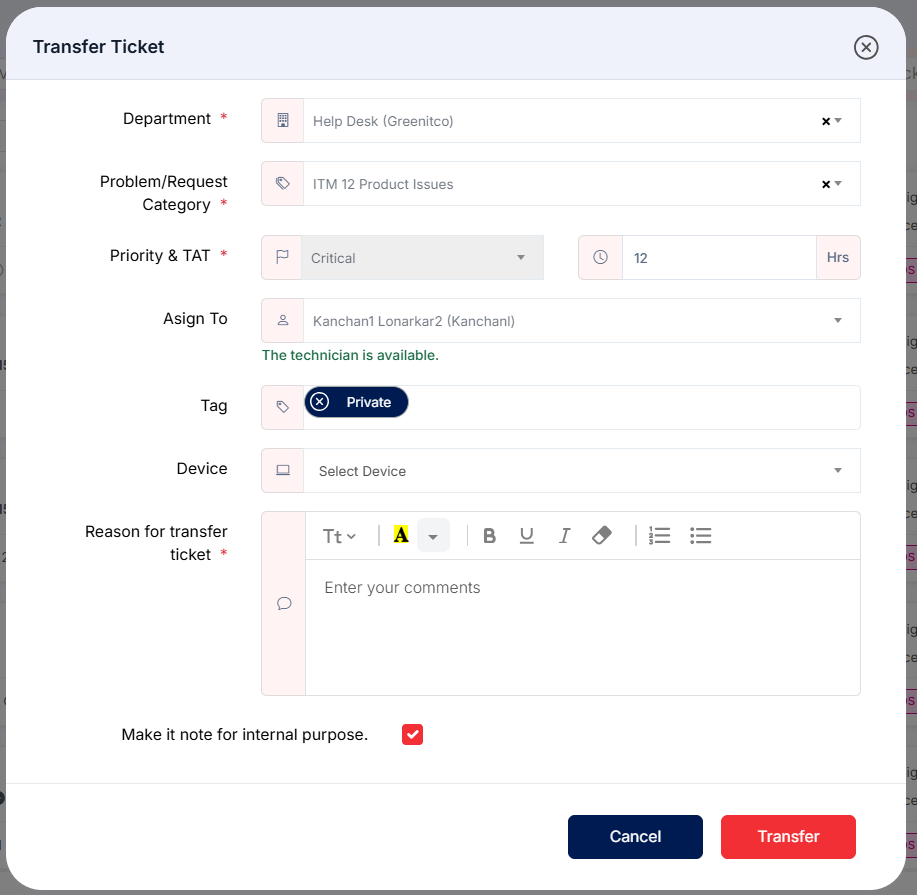This screenshot has width=917, height=895.
Task: Close the Transfer Ticket dialog
Action: 866,47
